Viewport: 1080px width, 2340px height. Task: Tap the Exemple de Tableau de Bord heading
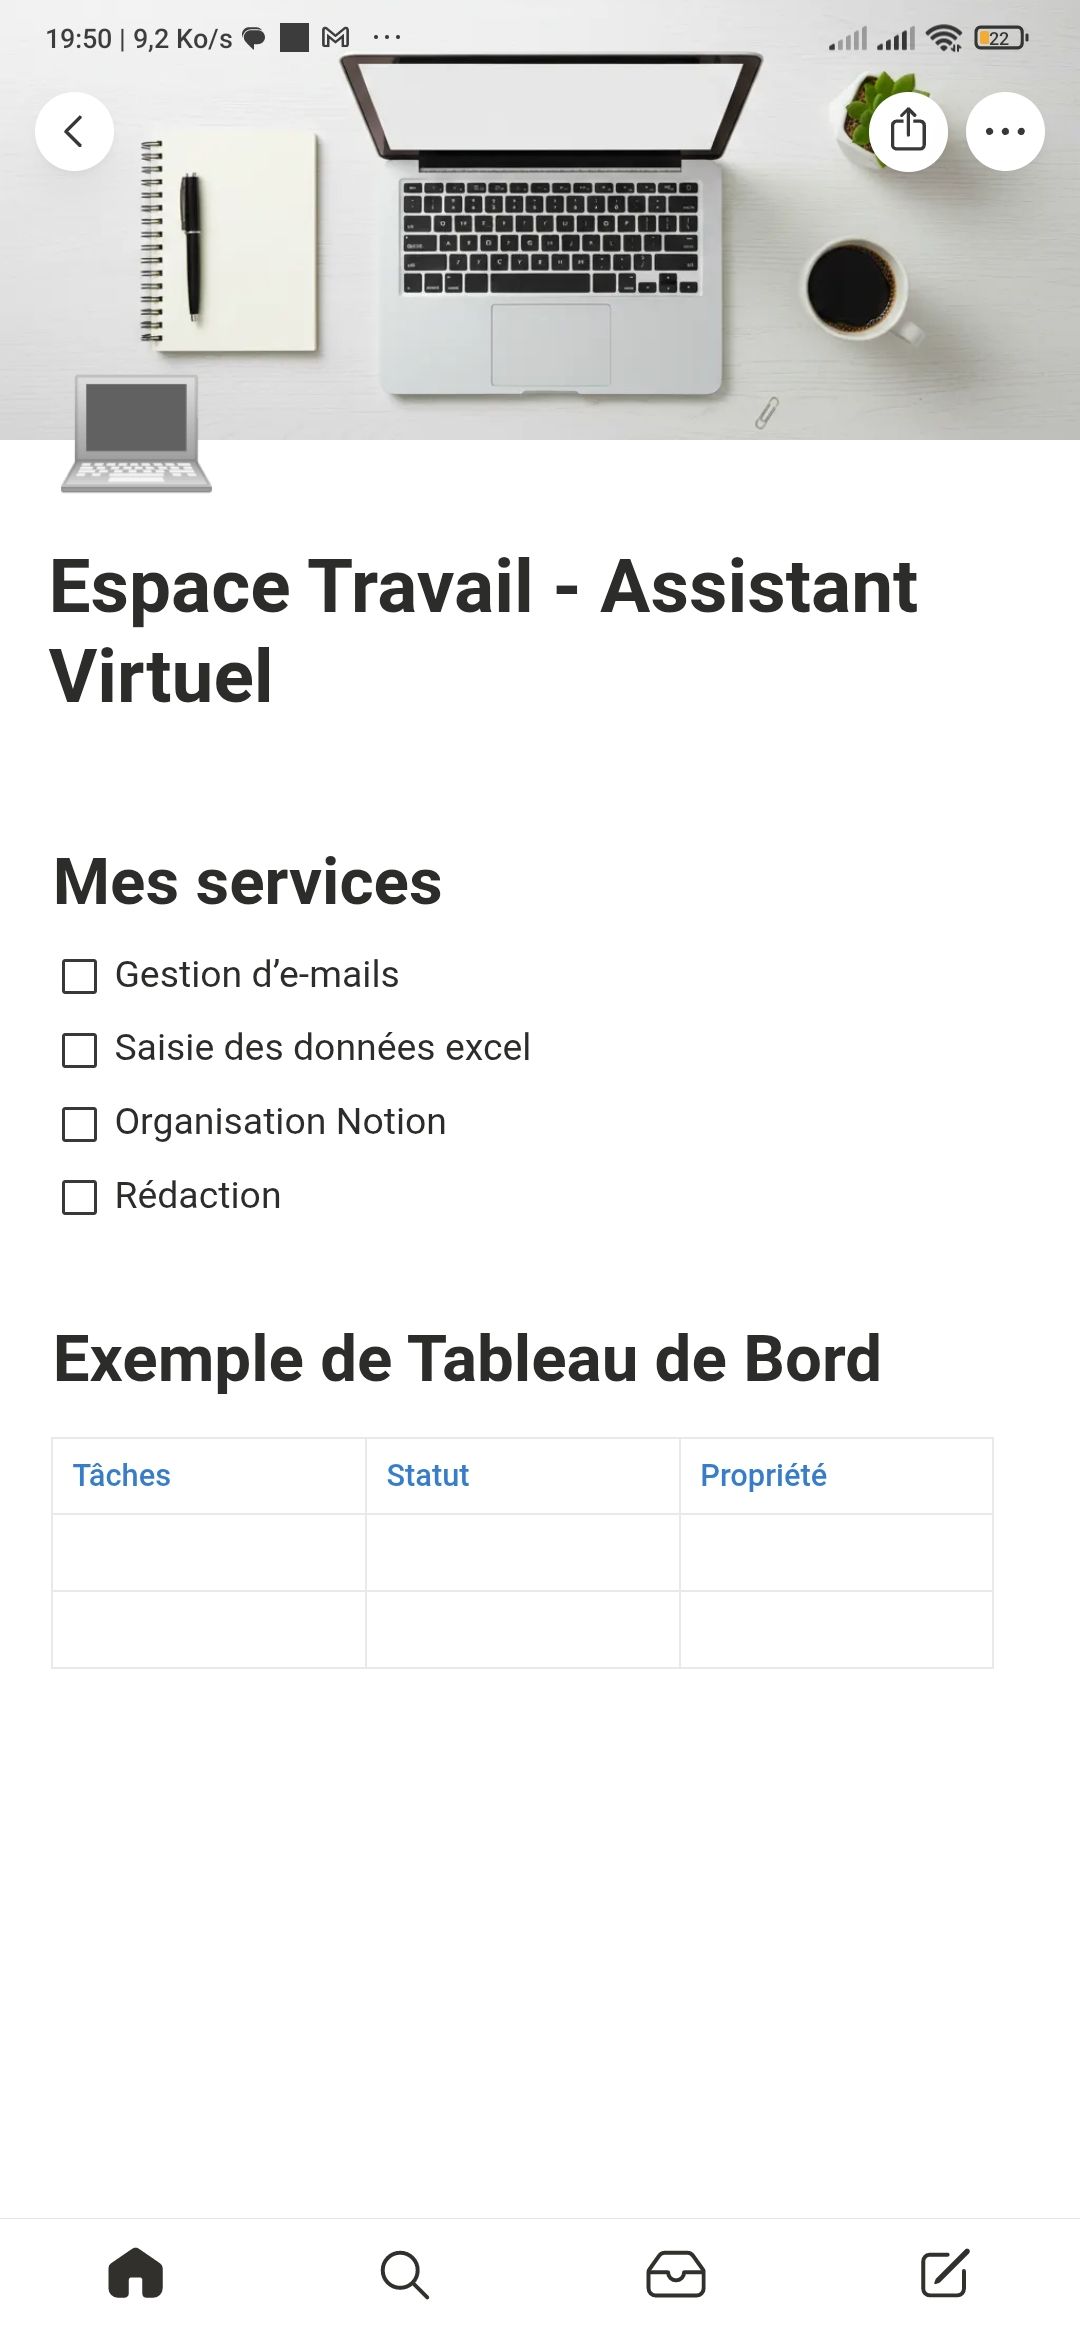pos(467,1359)
